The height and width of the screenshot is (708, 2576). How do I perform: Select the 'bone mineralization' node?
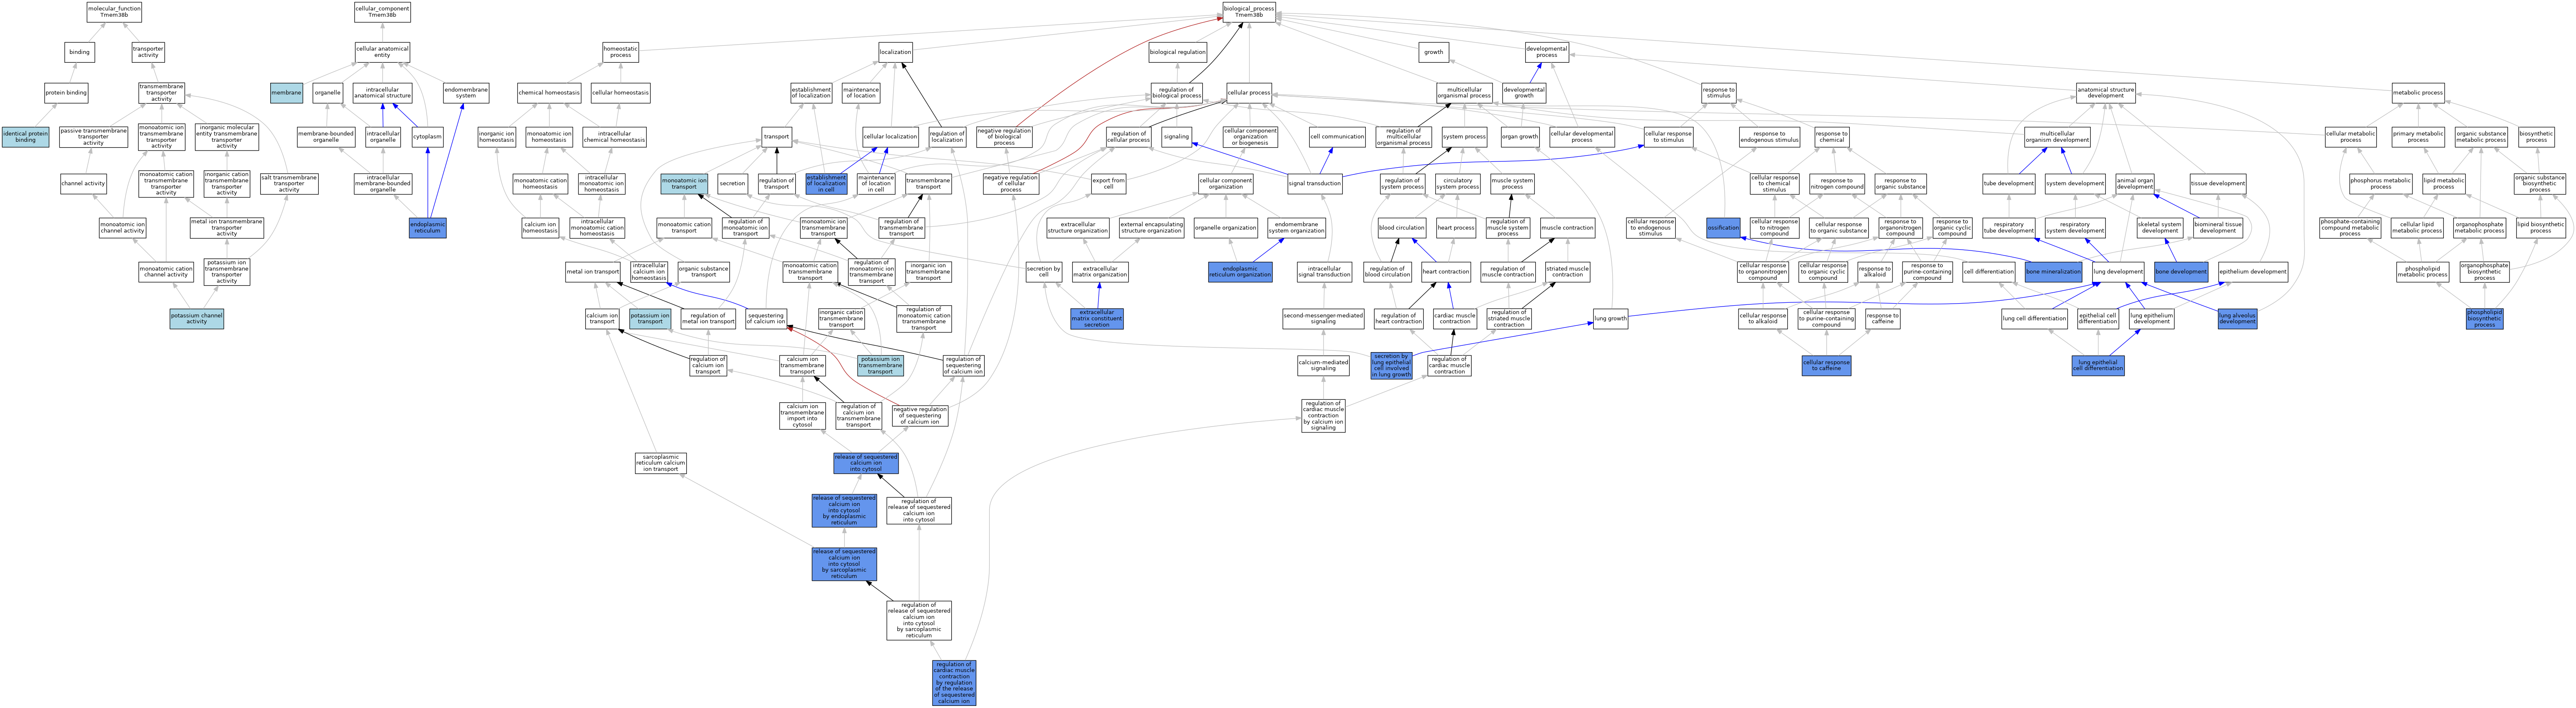coord(2053,272)
